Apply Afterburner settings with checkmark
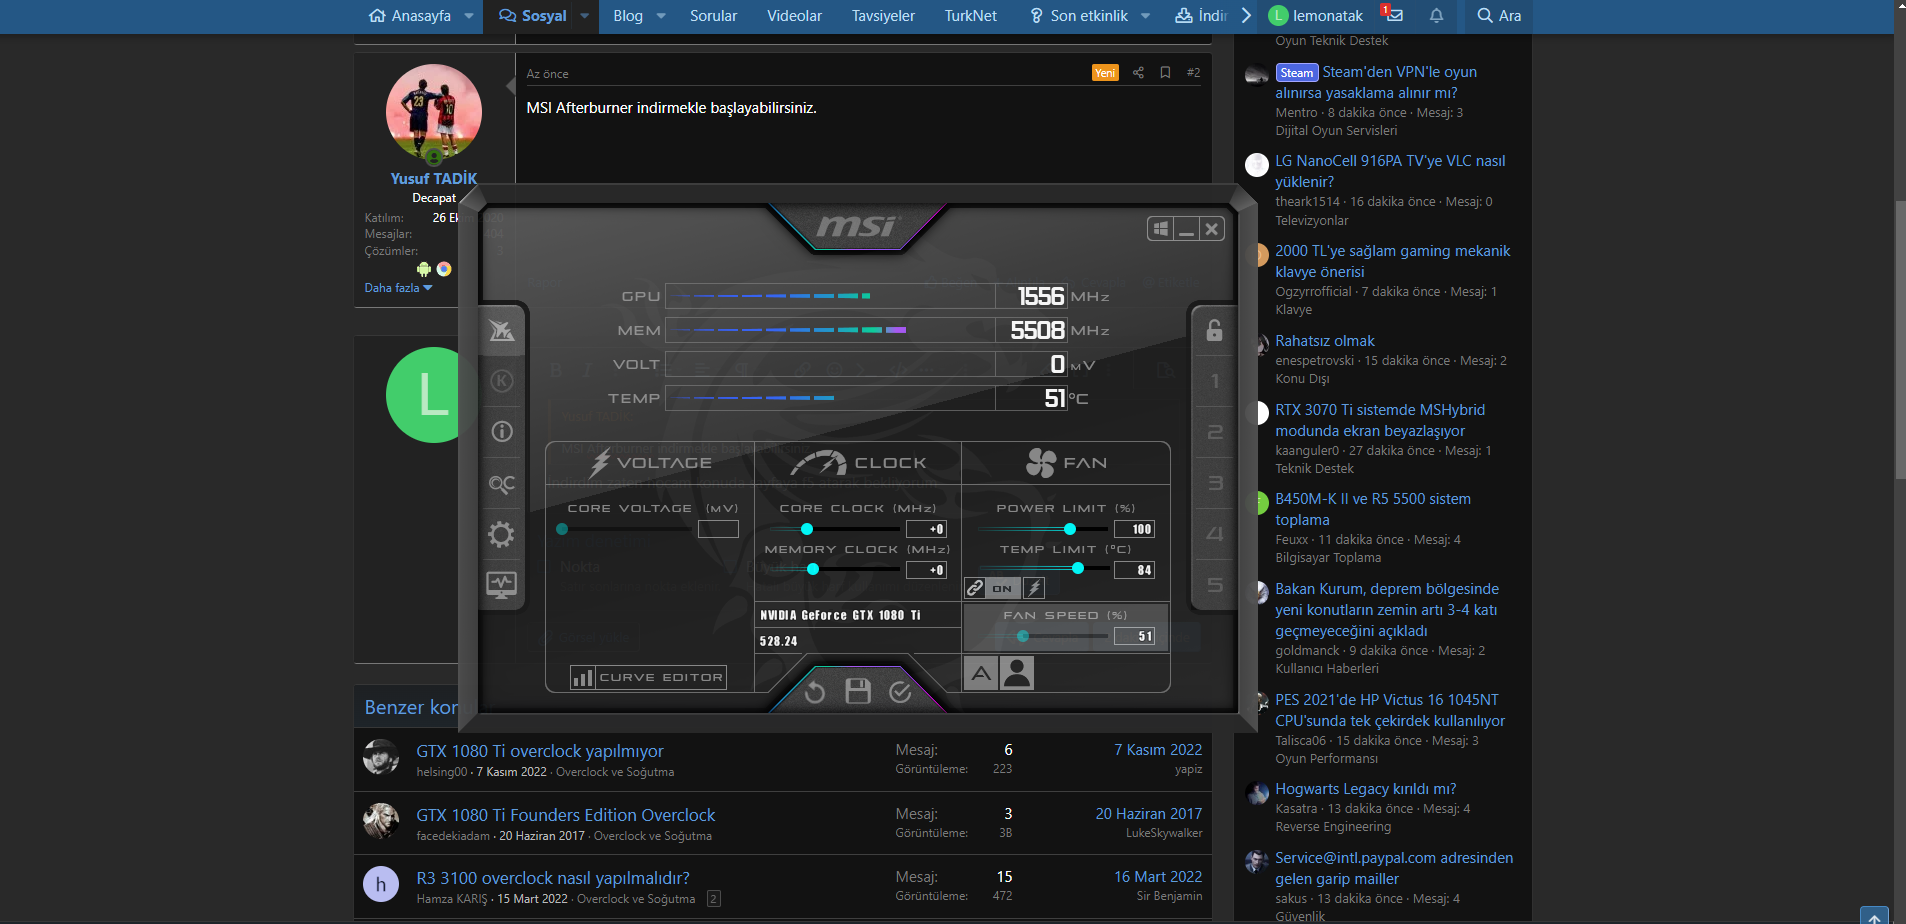Screen dimensions: 1906x924 pos(900,692)
